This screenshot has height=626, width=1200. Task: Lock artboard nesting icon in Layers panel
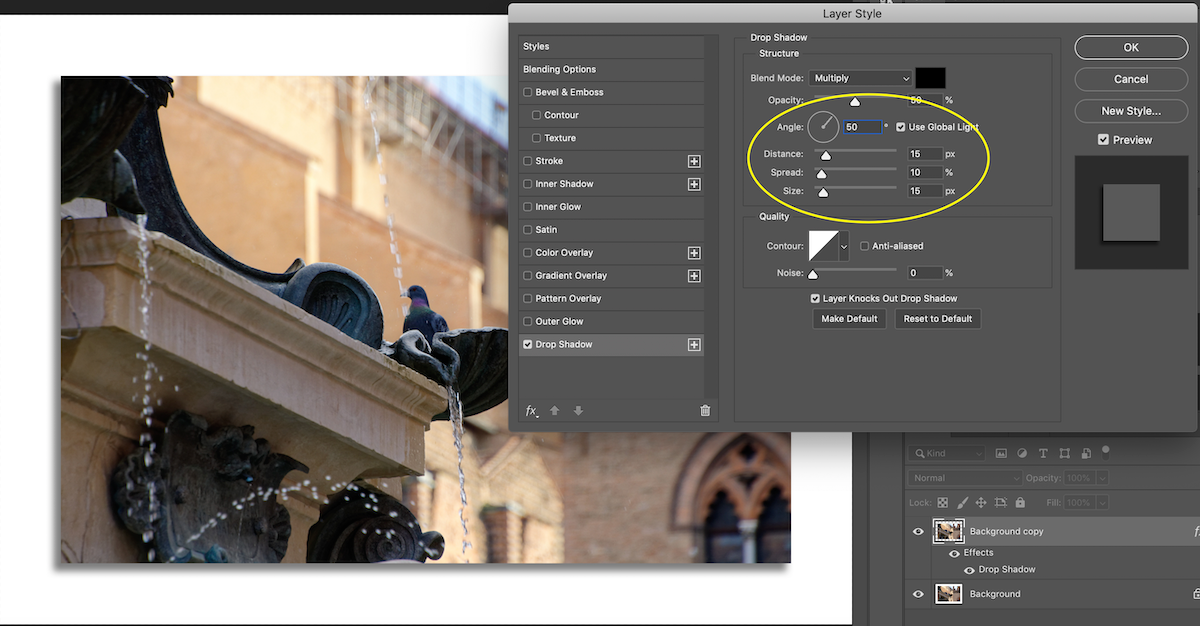tap(1000, 503)
